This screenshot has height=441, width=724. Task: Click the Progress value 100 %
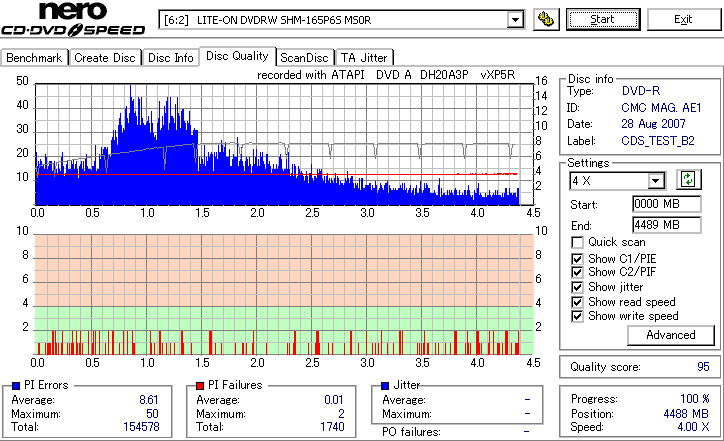click(695, 399)
